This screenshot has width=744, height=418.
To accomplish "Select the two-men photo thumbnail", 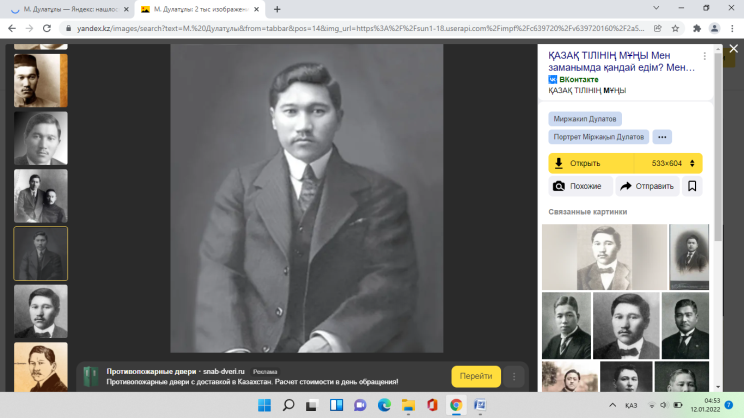I will (41, 196).
